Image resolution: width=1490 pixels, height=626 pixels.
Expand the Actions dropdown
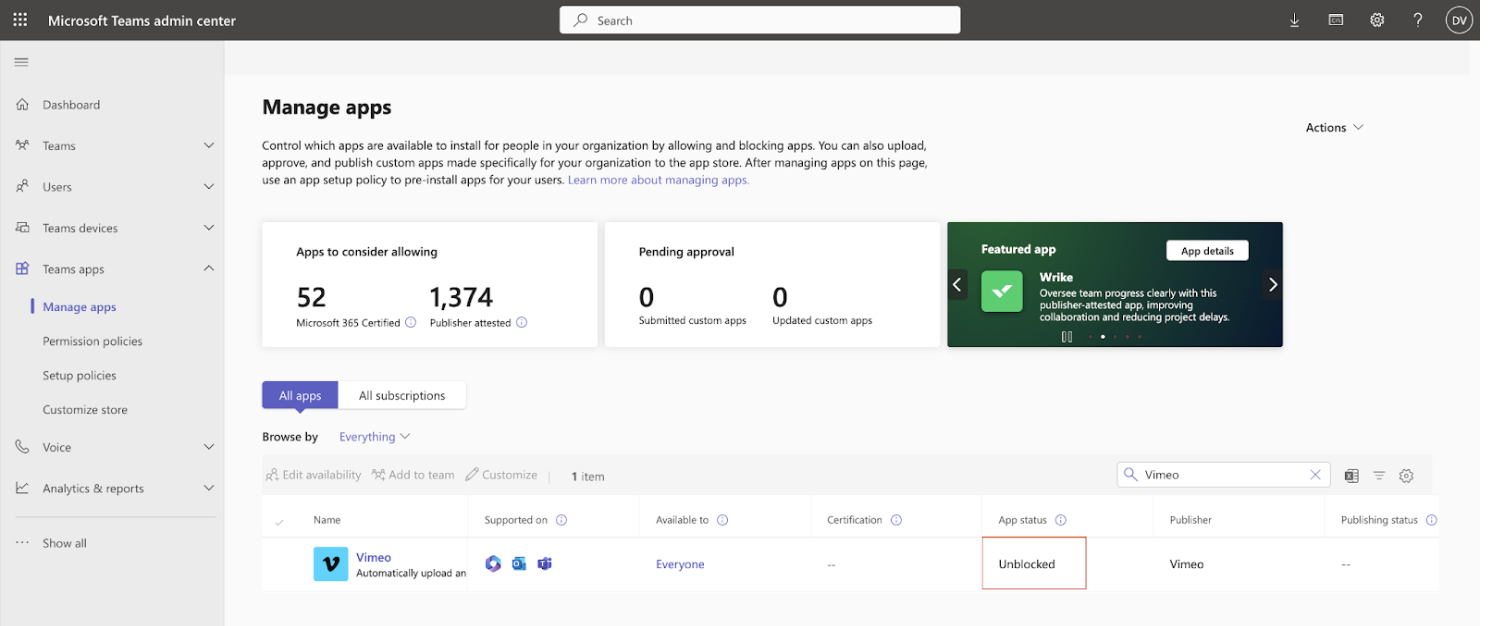[x=1334, y=128]
